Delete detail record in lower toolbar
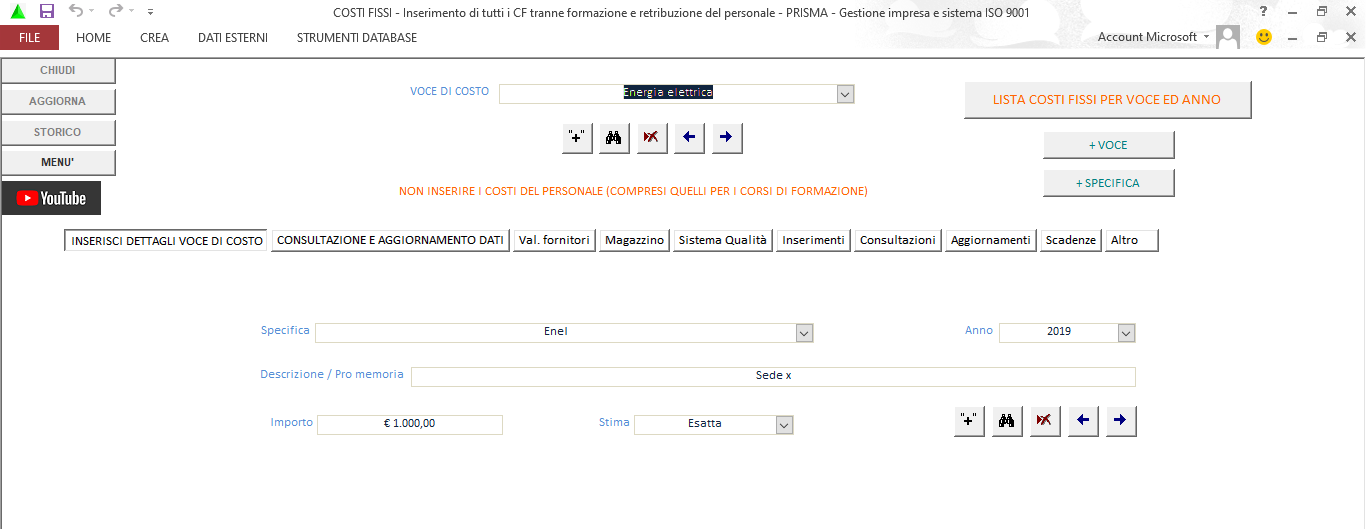 [1044, 421]
